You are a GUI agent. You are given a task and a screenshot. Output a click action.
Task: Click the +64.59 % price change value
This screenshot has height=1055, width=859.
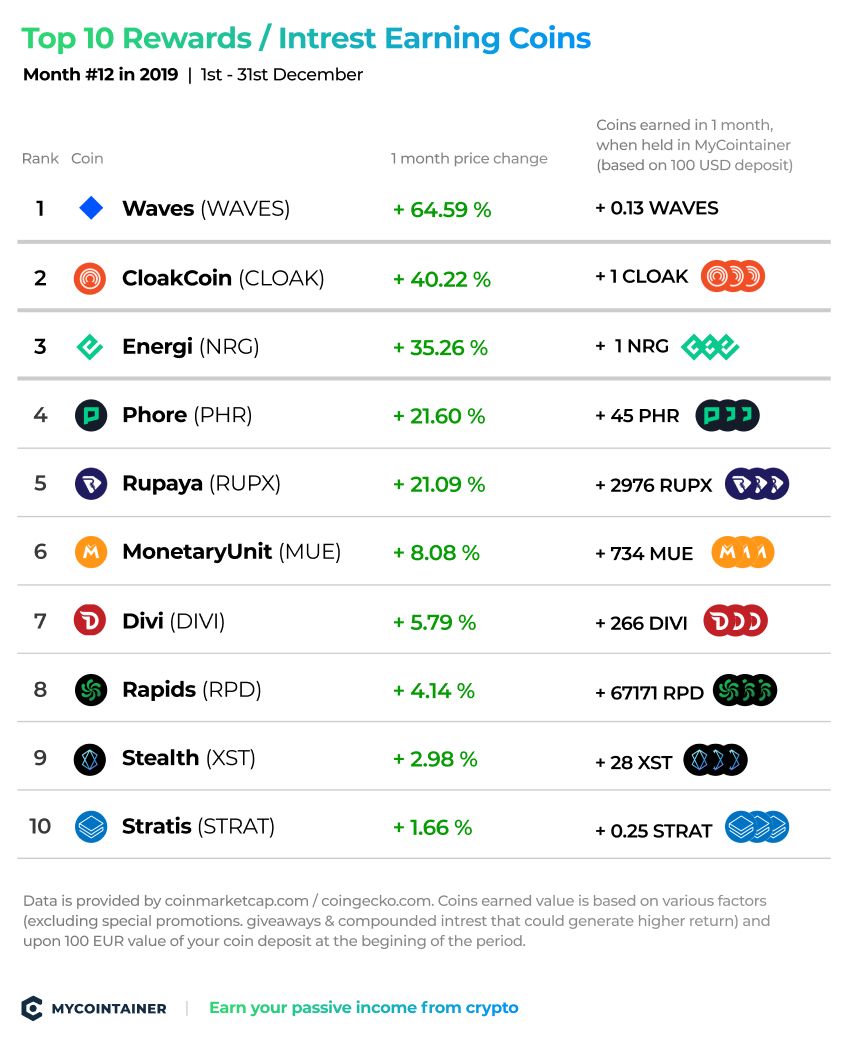click(x=442, y=210)
